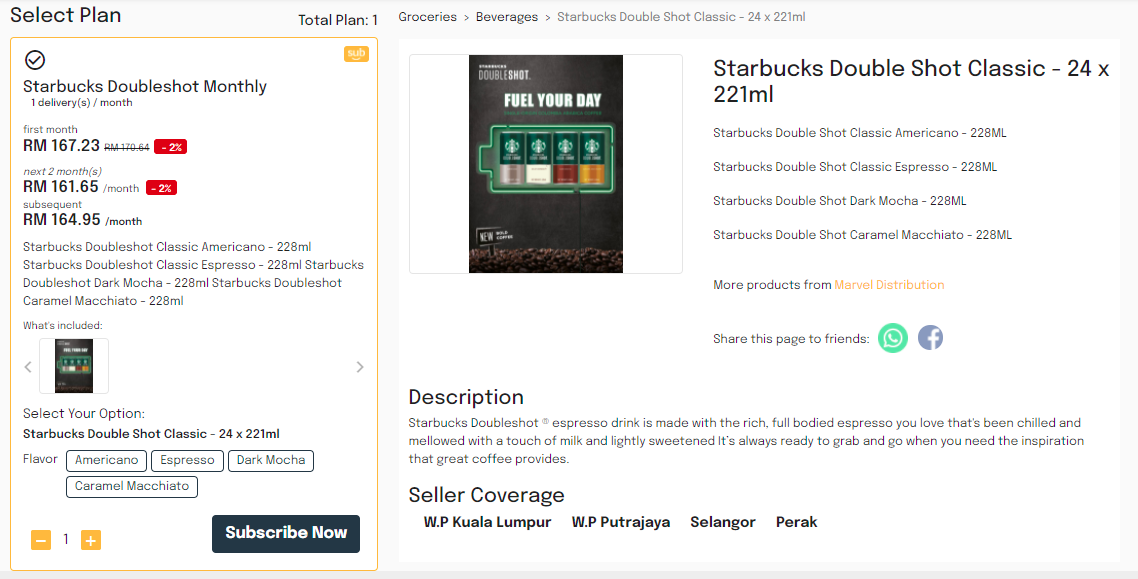This screenshot has width=1138, height=579.
Task: Click the last breadcrumb product name
Action: click(x=681, y=17)
